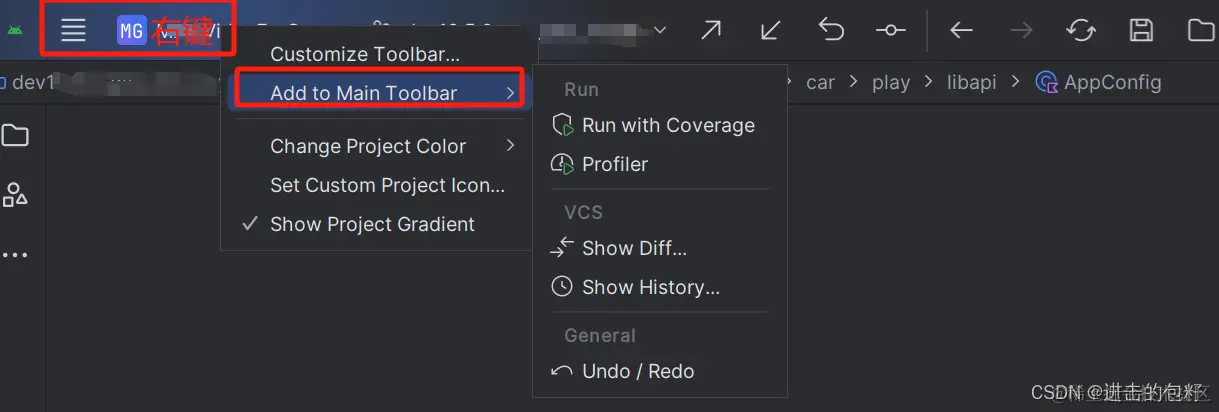Click the up-right arrow toolbar icon
Viewport: 1219px width, 412px height.
click(x=711, y=30)
